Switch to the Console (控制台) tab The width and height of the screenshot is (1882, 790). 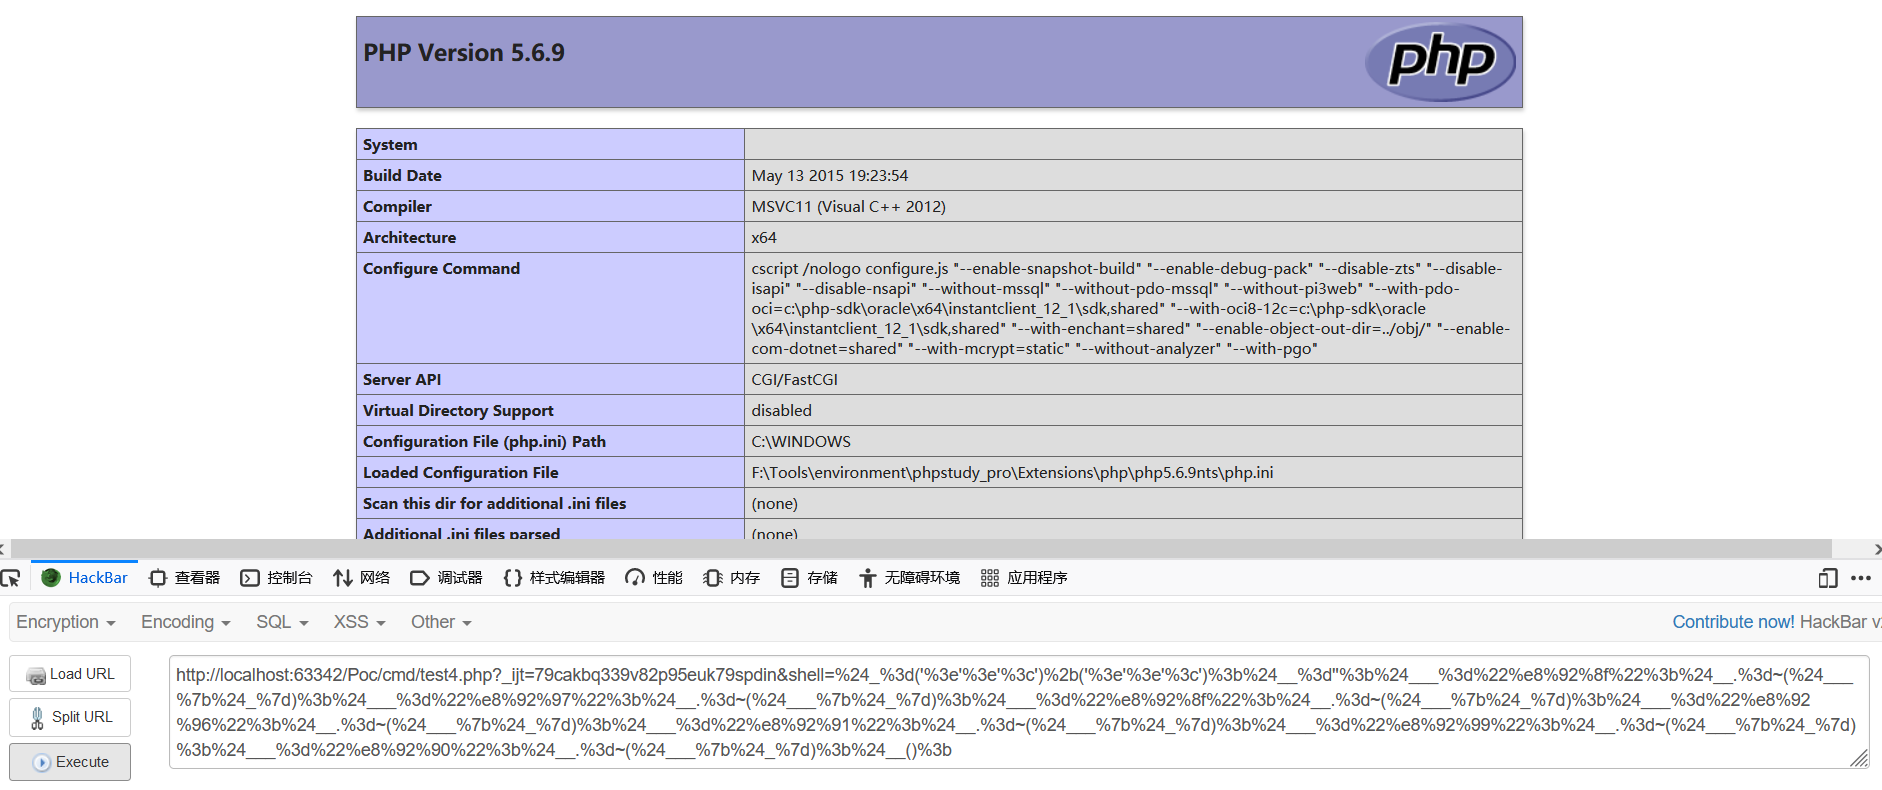(x=277, y=578)
